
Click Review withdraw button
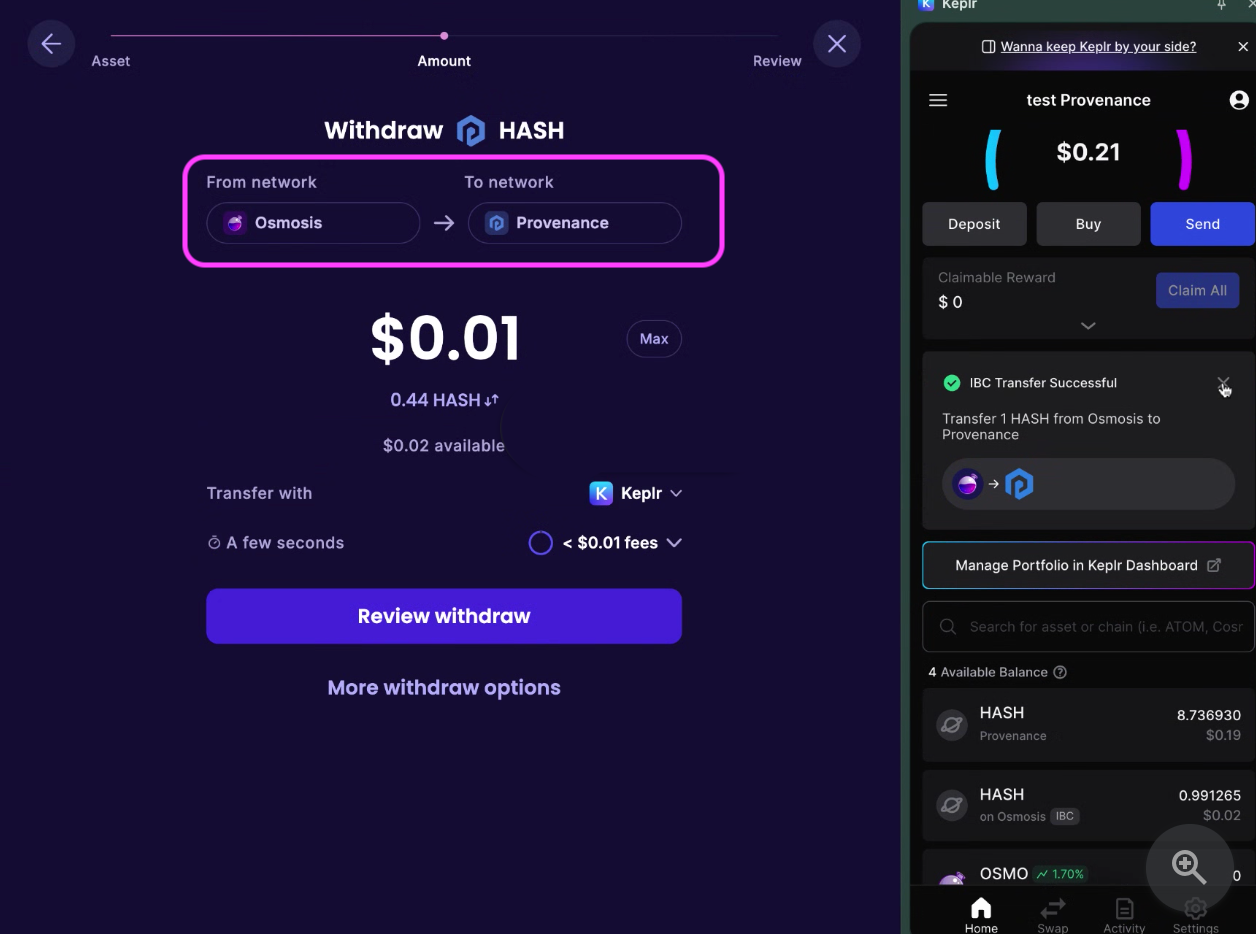click(x=444, y=616)
